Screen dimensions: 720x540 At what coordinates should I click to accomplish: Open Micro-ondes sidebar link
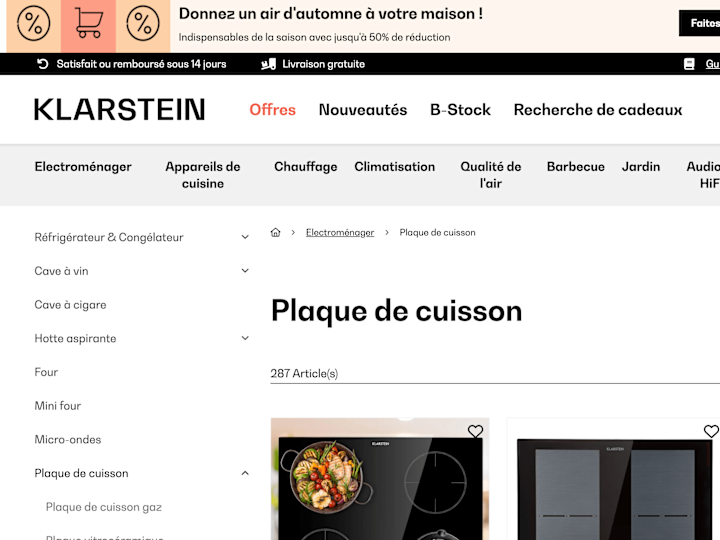pos(68,439)
